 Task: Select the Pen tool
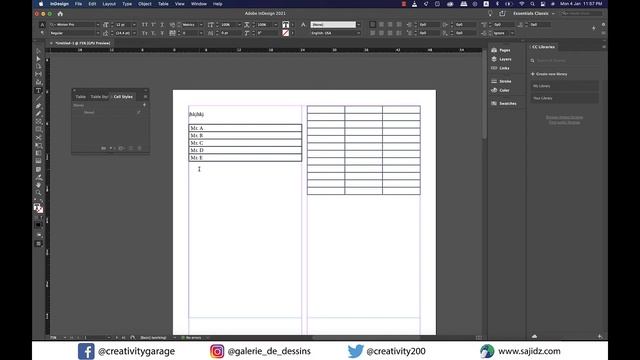38,106
